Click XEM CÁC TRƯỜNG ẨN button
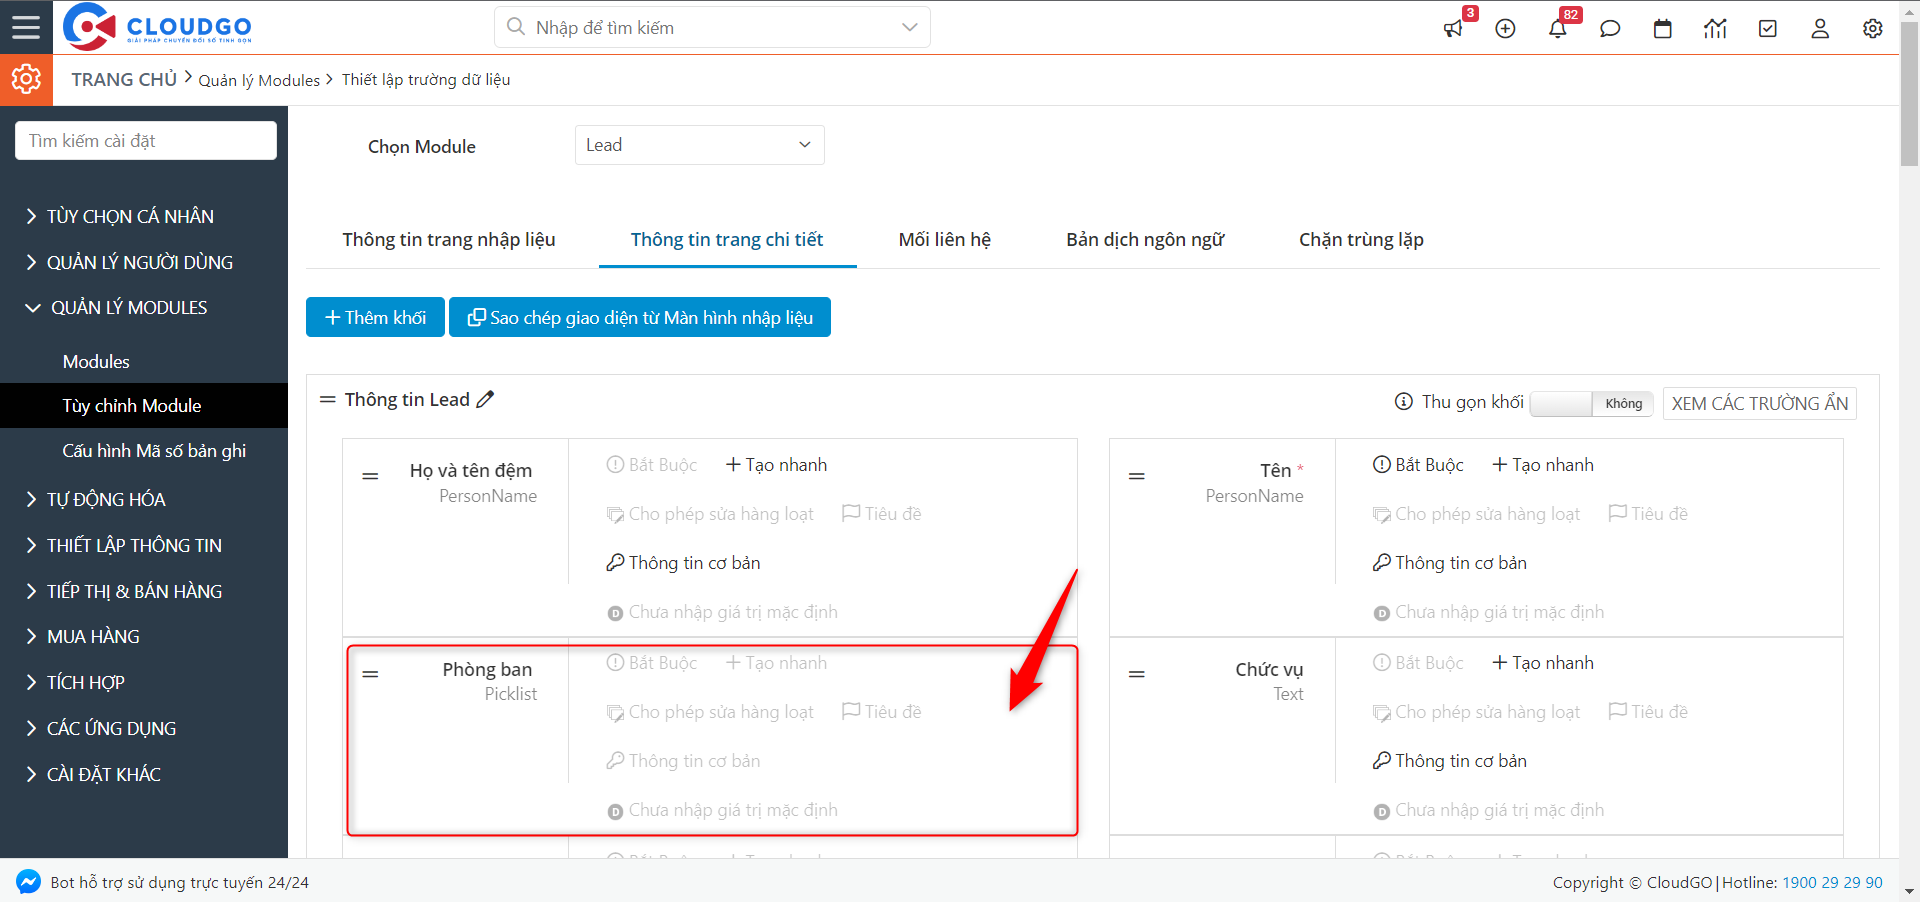 coord(1759,404)
